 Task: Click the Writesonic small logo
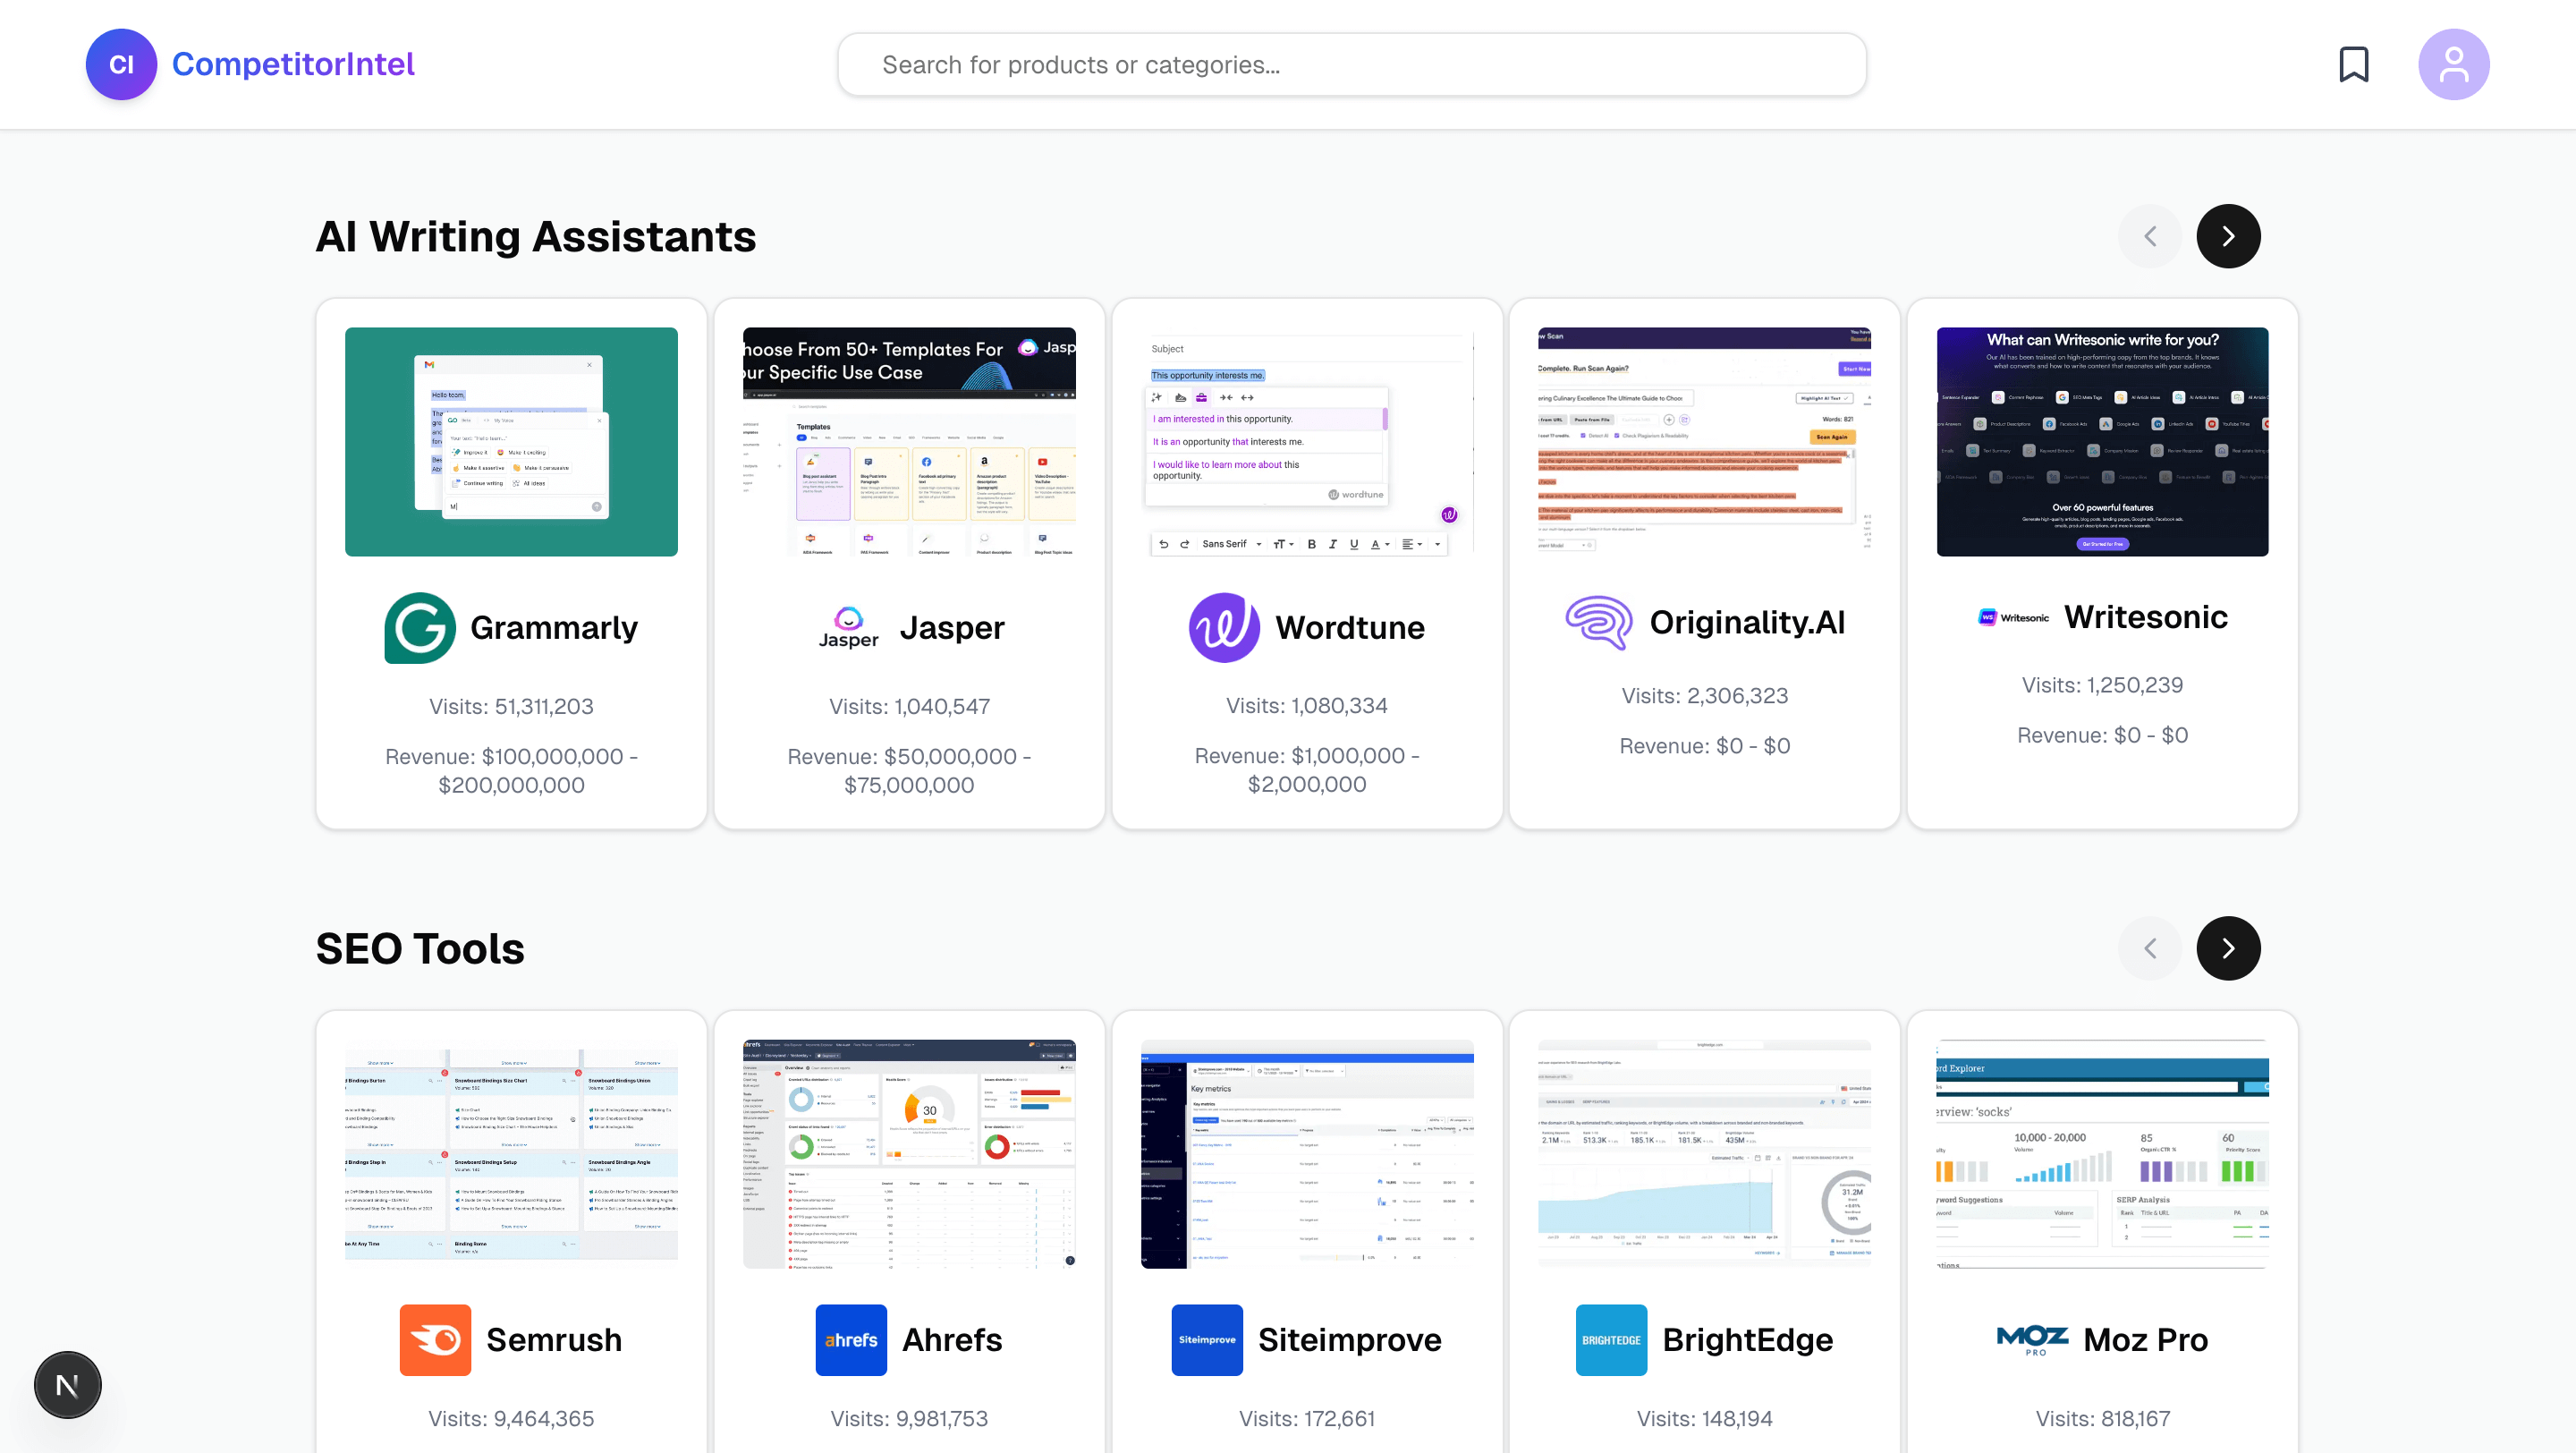2014,617
